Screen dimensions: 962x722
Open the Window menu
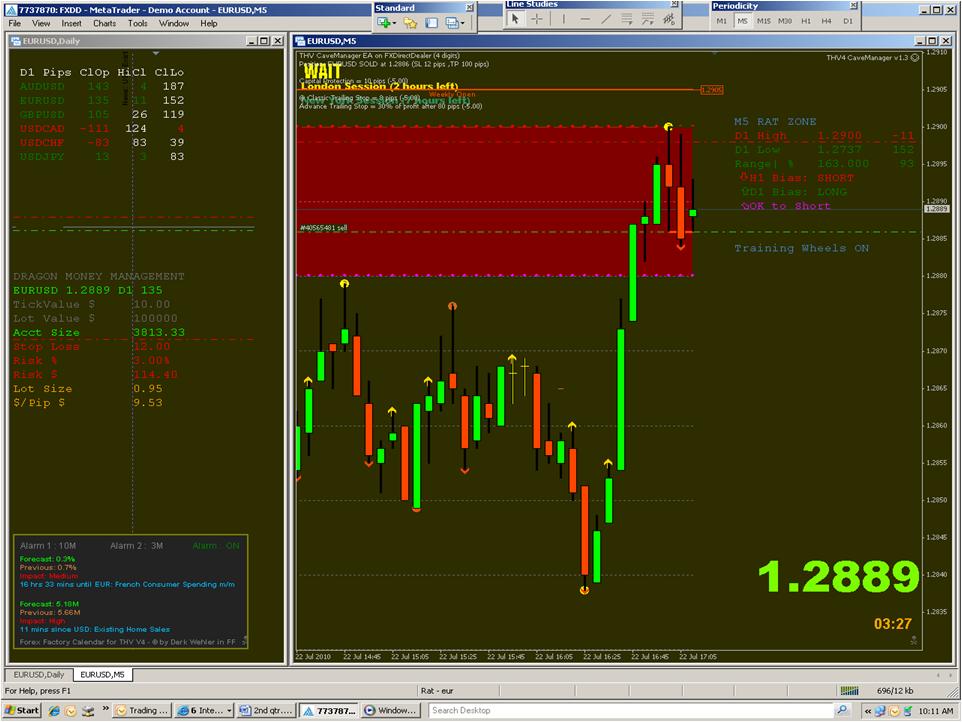pyautogui.click(x=174, y=23)
